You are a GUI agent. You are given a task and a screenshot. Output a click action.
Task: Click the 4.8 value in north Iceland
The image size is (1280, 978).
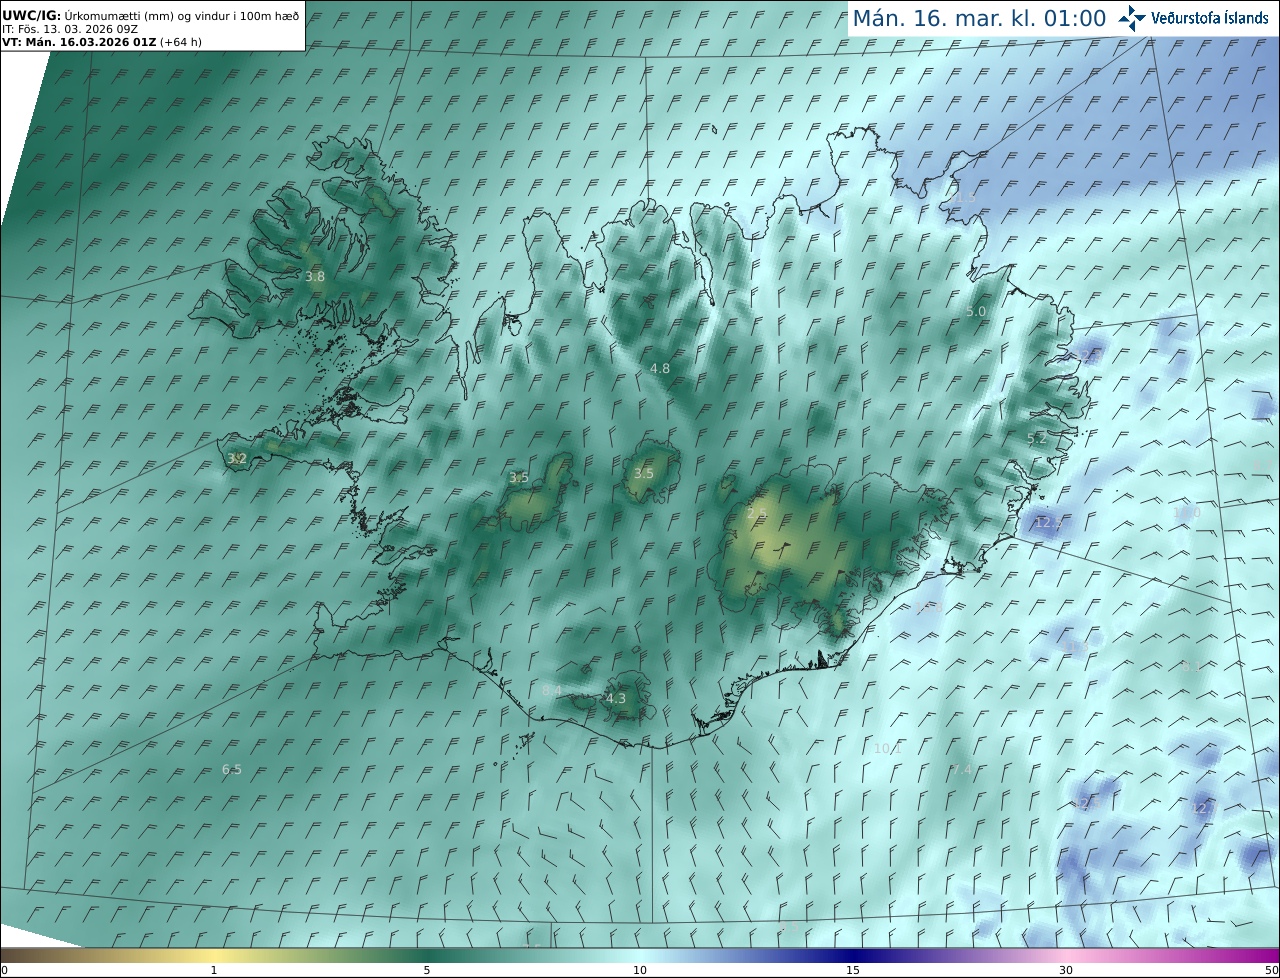point(660,368)
